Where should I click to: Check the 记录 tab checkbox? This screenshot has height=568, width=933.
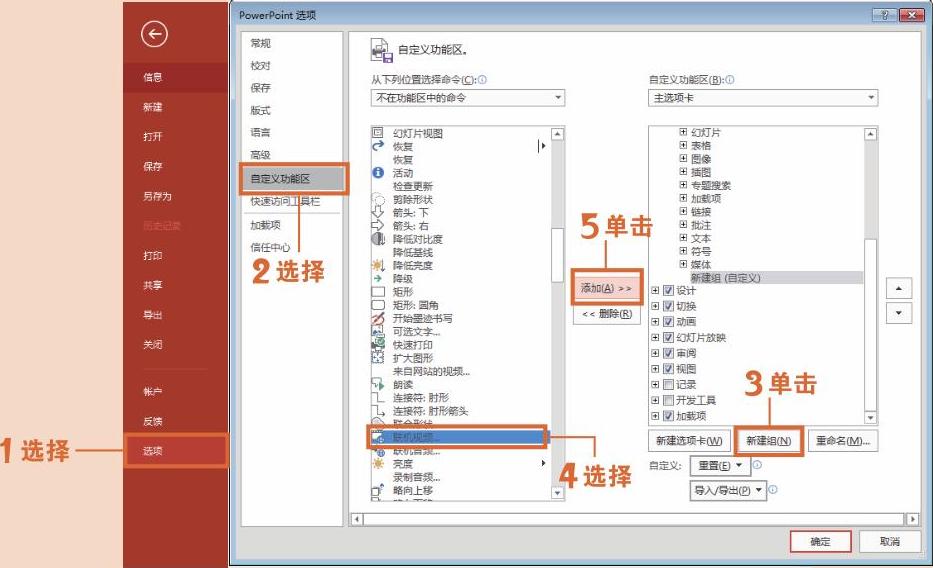tap(668, 384)
